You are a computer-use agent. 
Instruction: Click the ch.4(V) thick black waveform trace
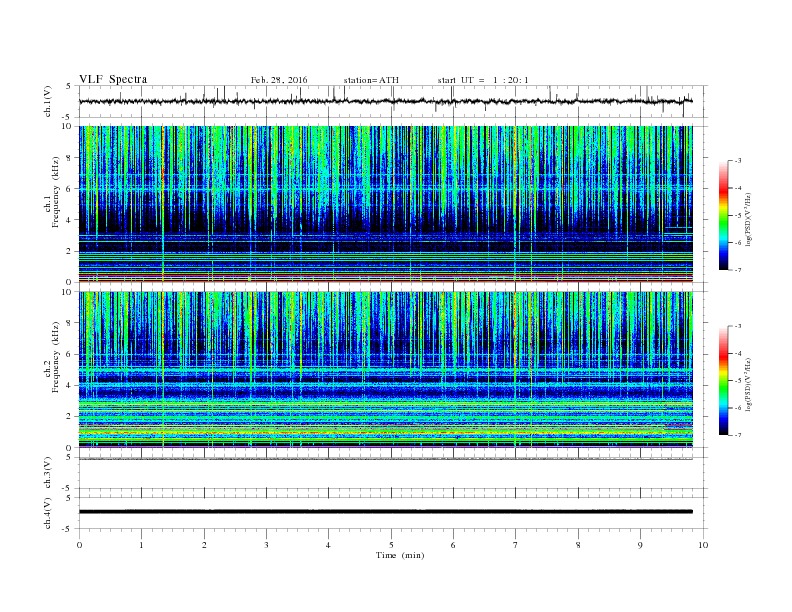[386, 512]
